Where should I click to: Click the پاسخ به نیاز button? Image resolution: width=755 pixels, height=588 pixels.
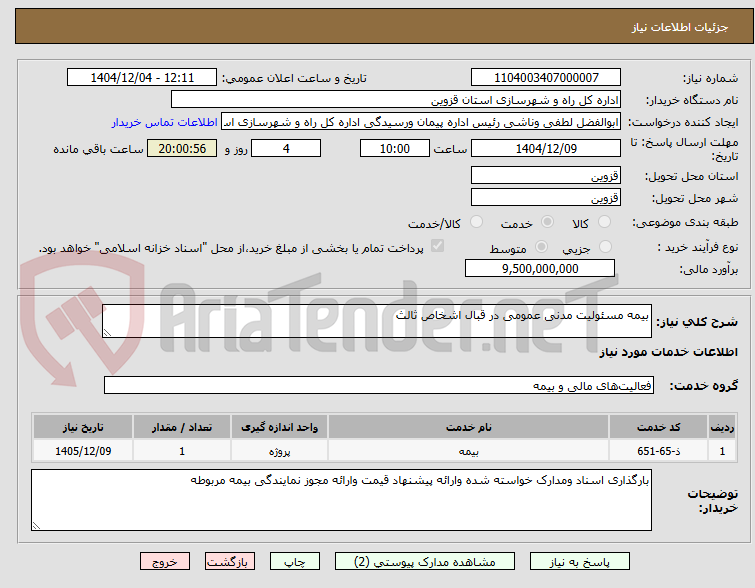[580, 562]
